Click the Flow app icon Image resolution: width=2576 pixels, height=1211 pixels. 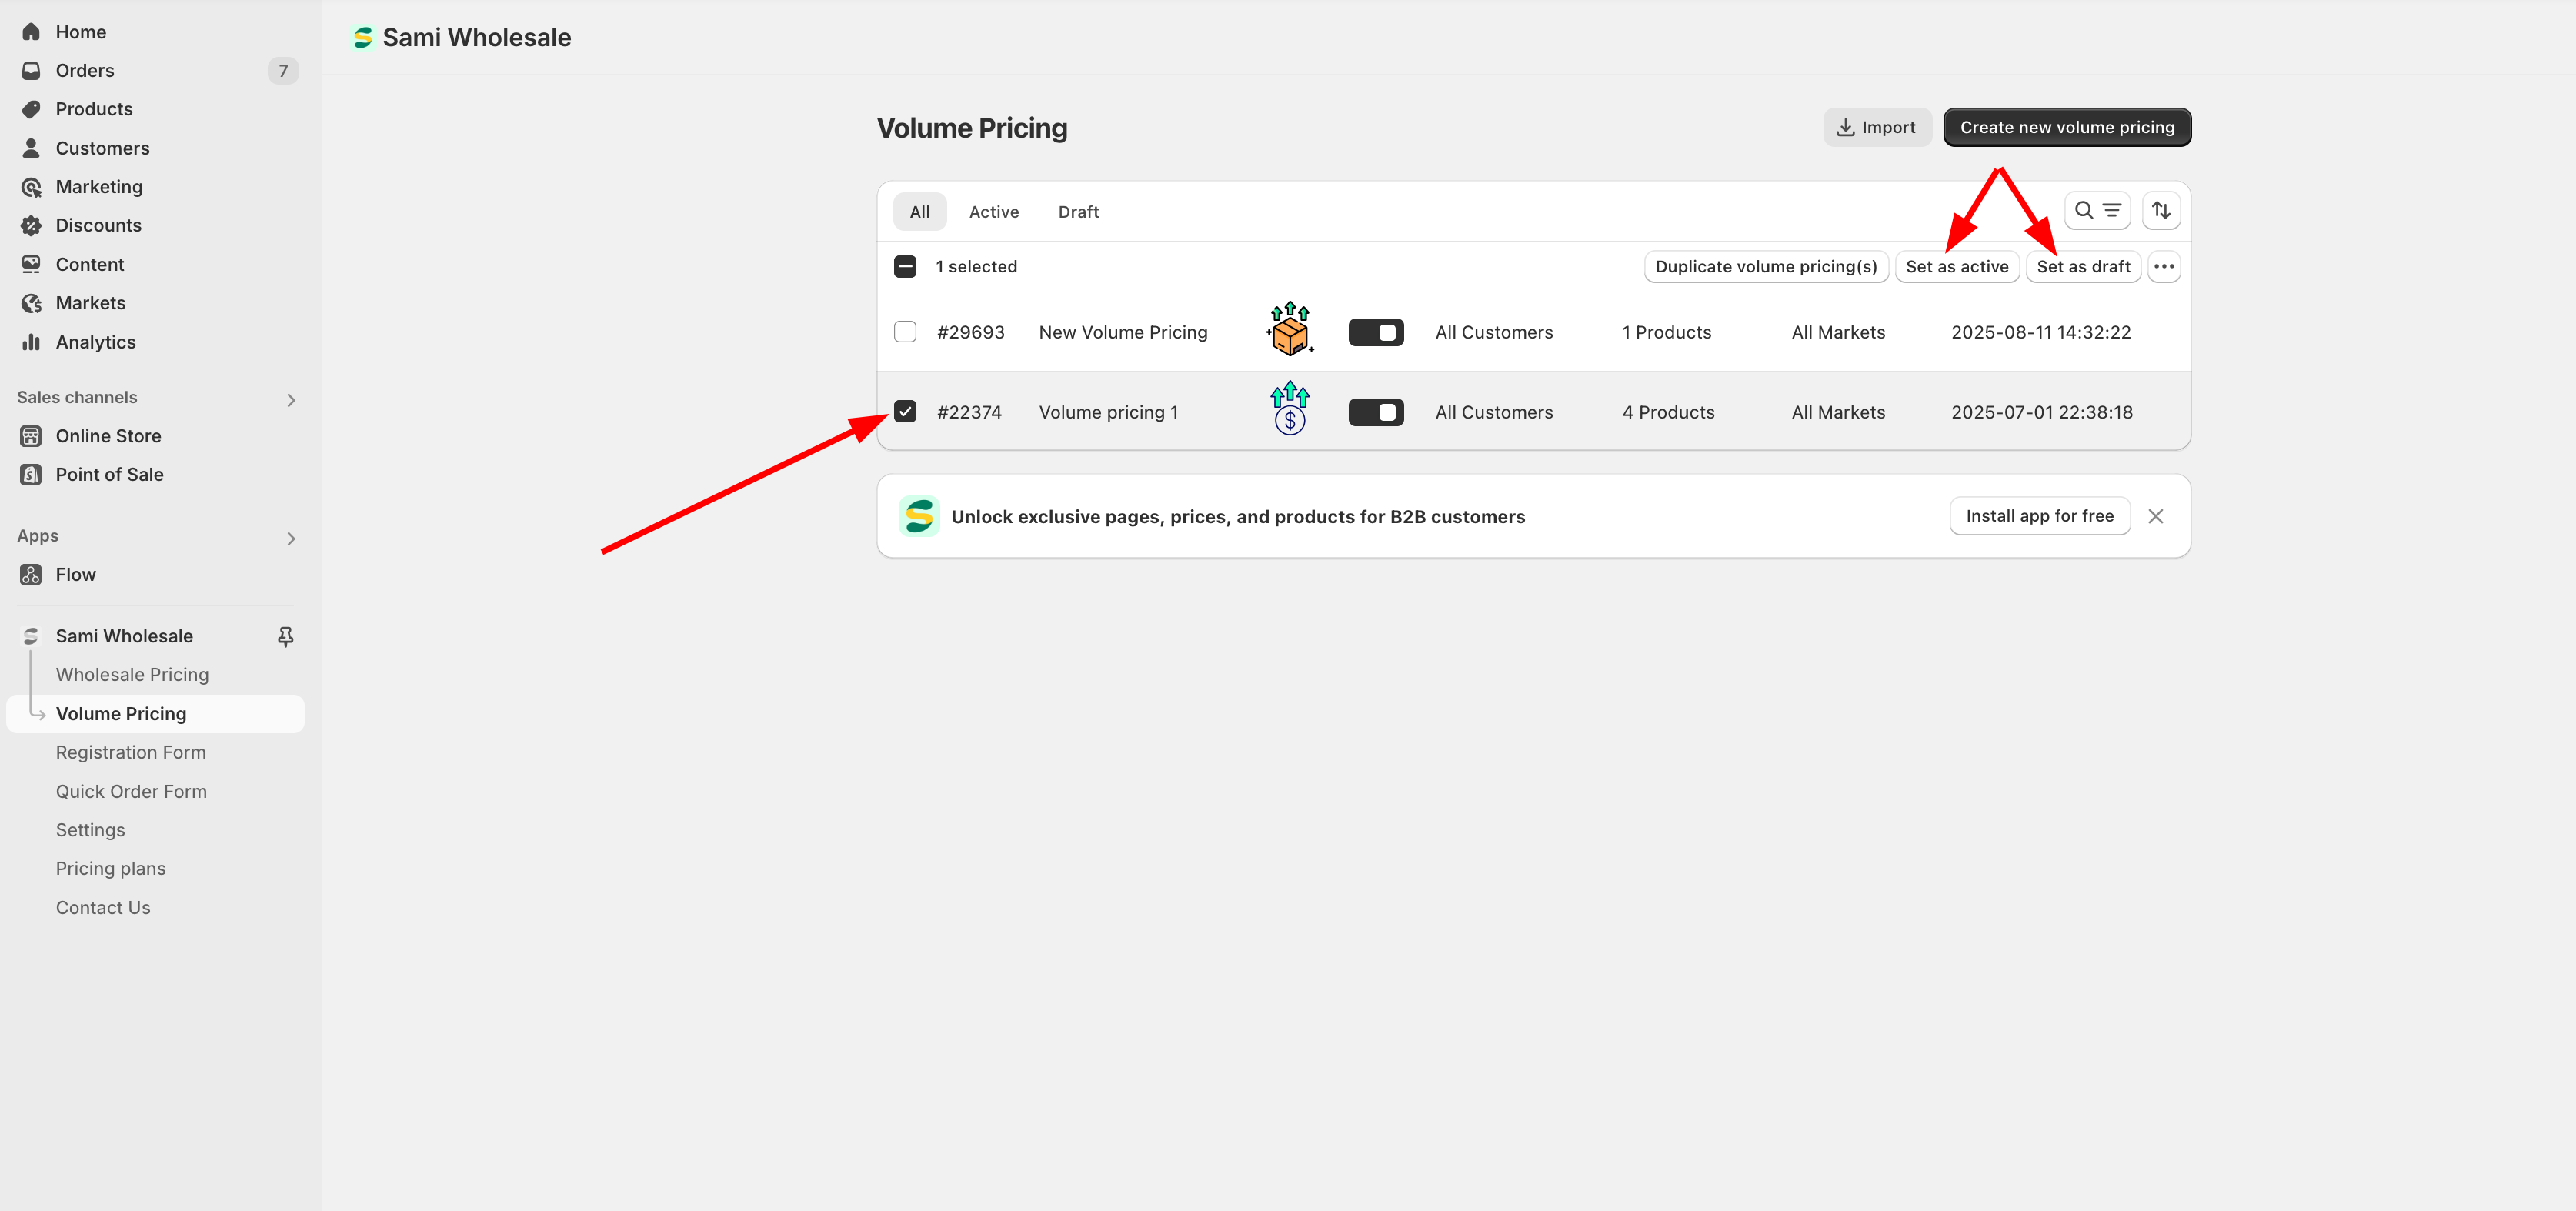(31, 574)
